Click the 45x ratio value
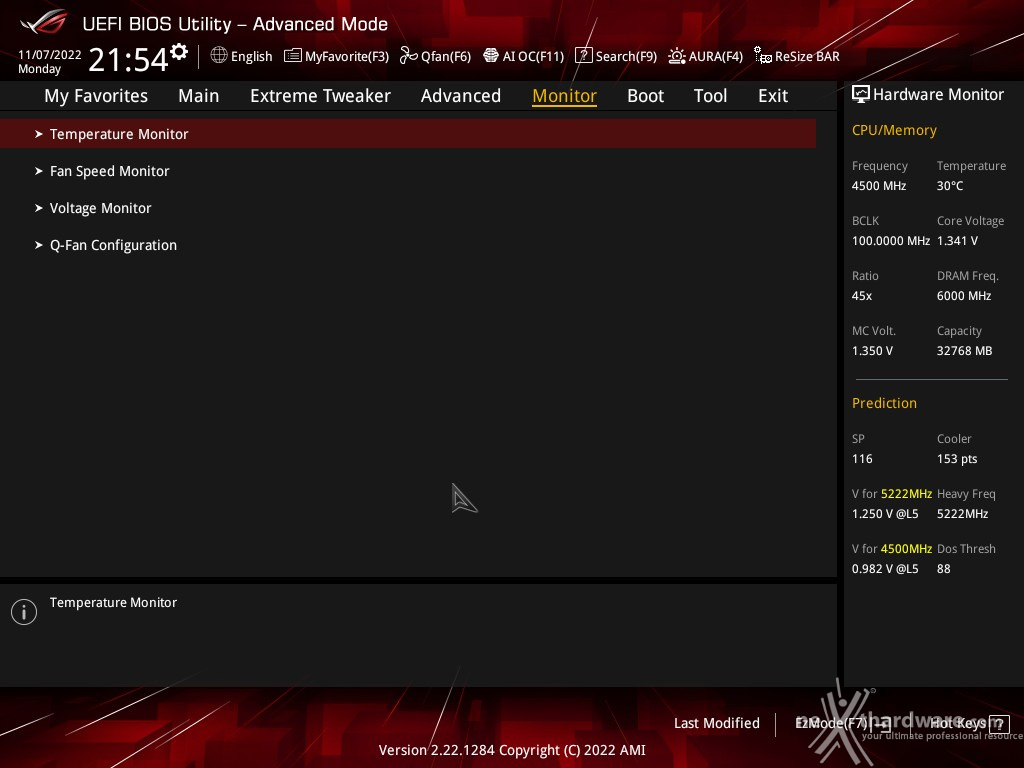Image resolution: width=1024 pixels, height=768 pixels. [x=862, y=296]
